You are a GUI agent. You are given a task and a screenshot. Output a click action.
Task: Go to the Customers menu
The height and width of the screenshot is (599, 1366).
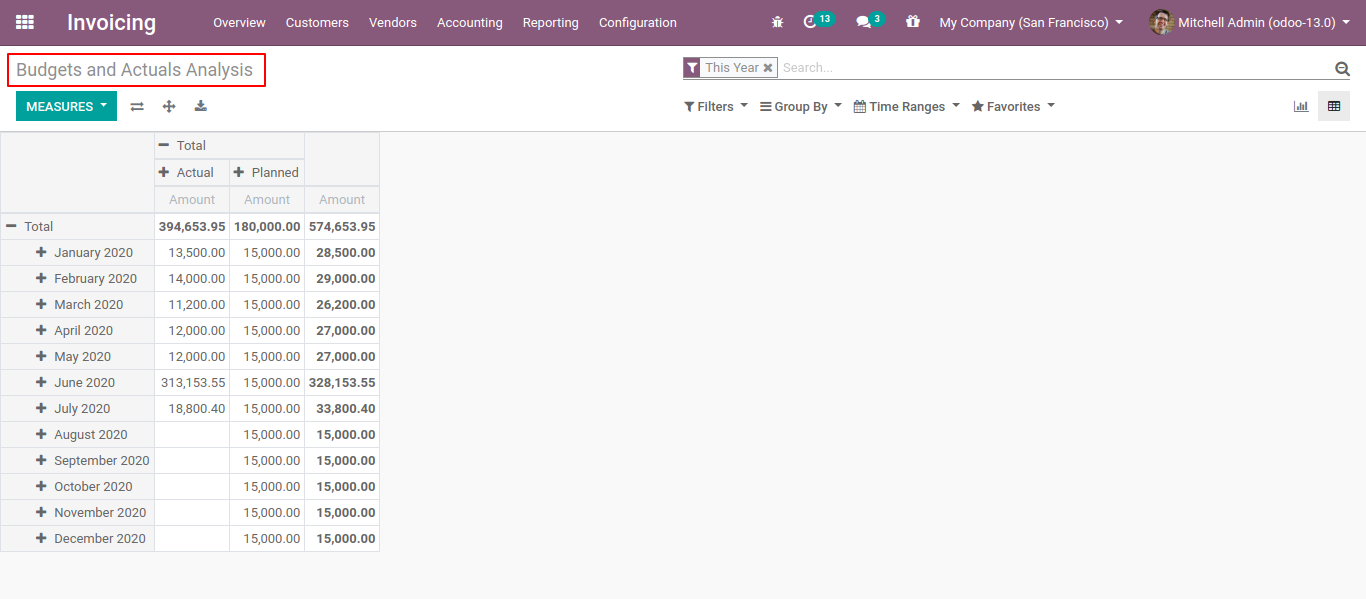point(317,22)
